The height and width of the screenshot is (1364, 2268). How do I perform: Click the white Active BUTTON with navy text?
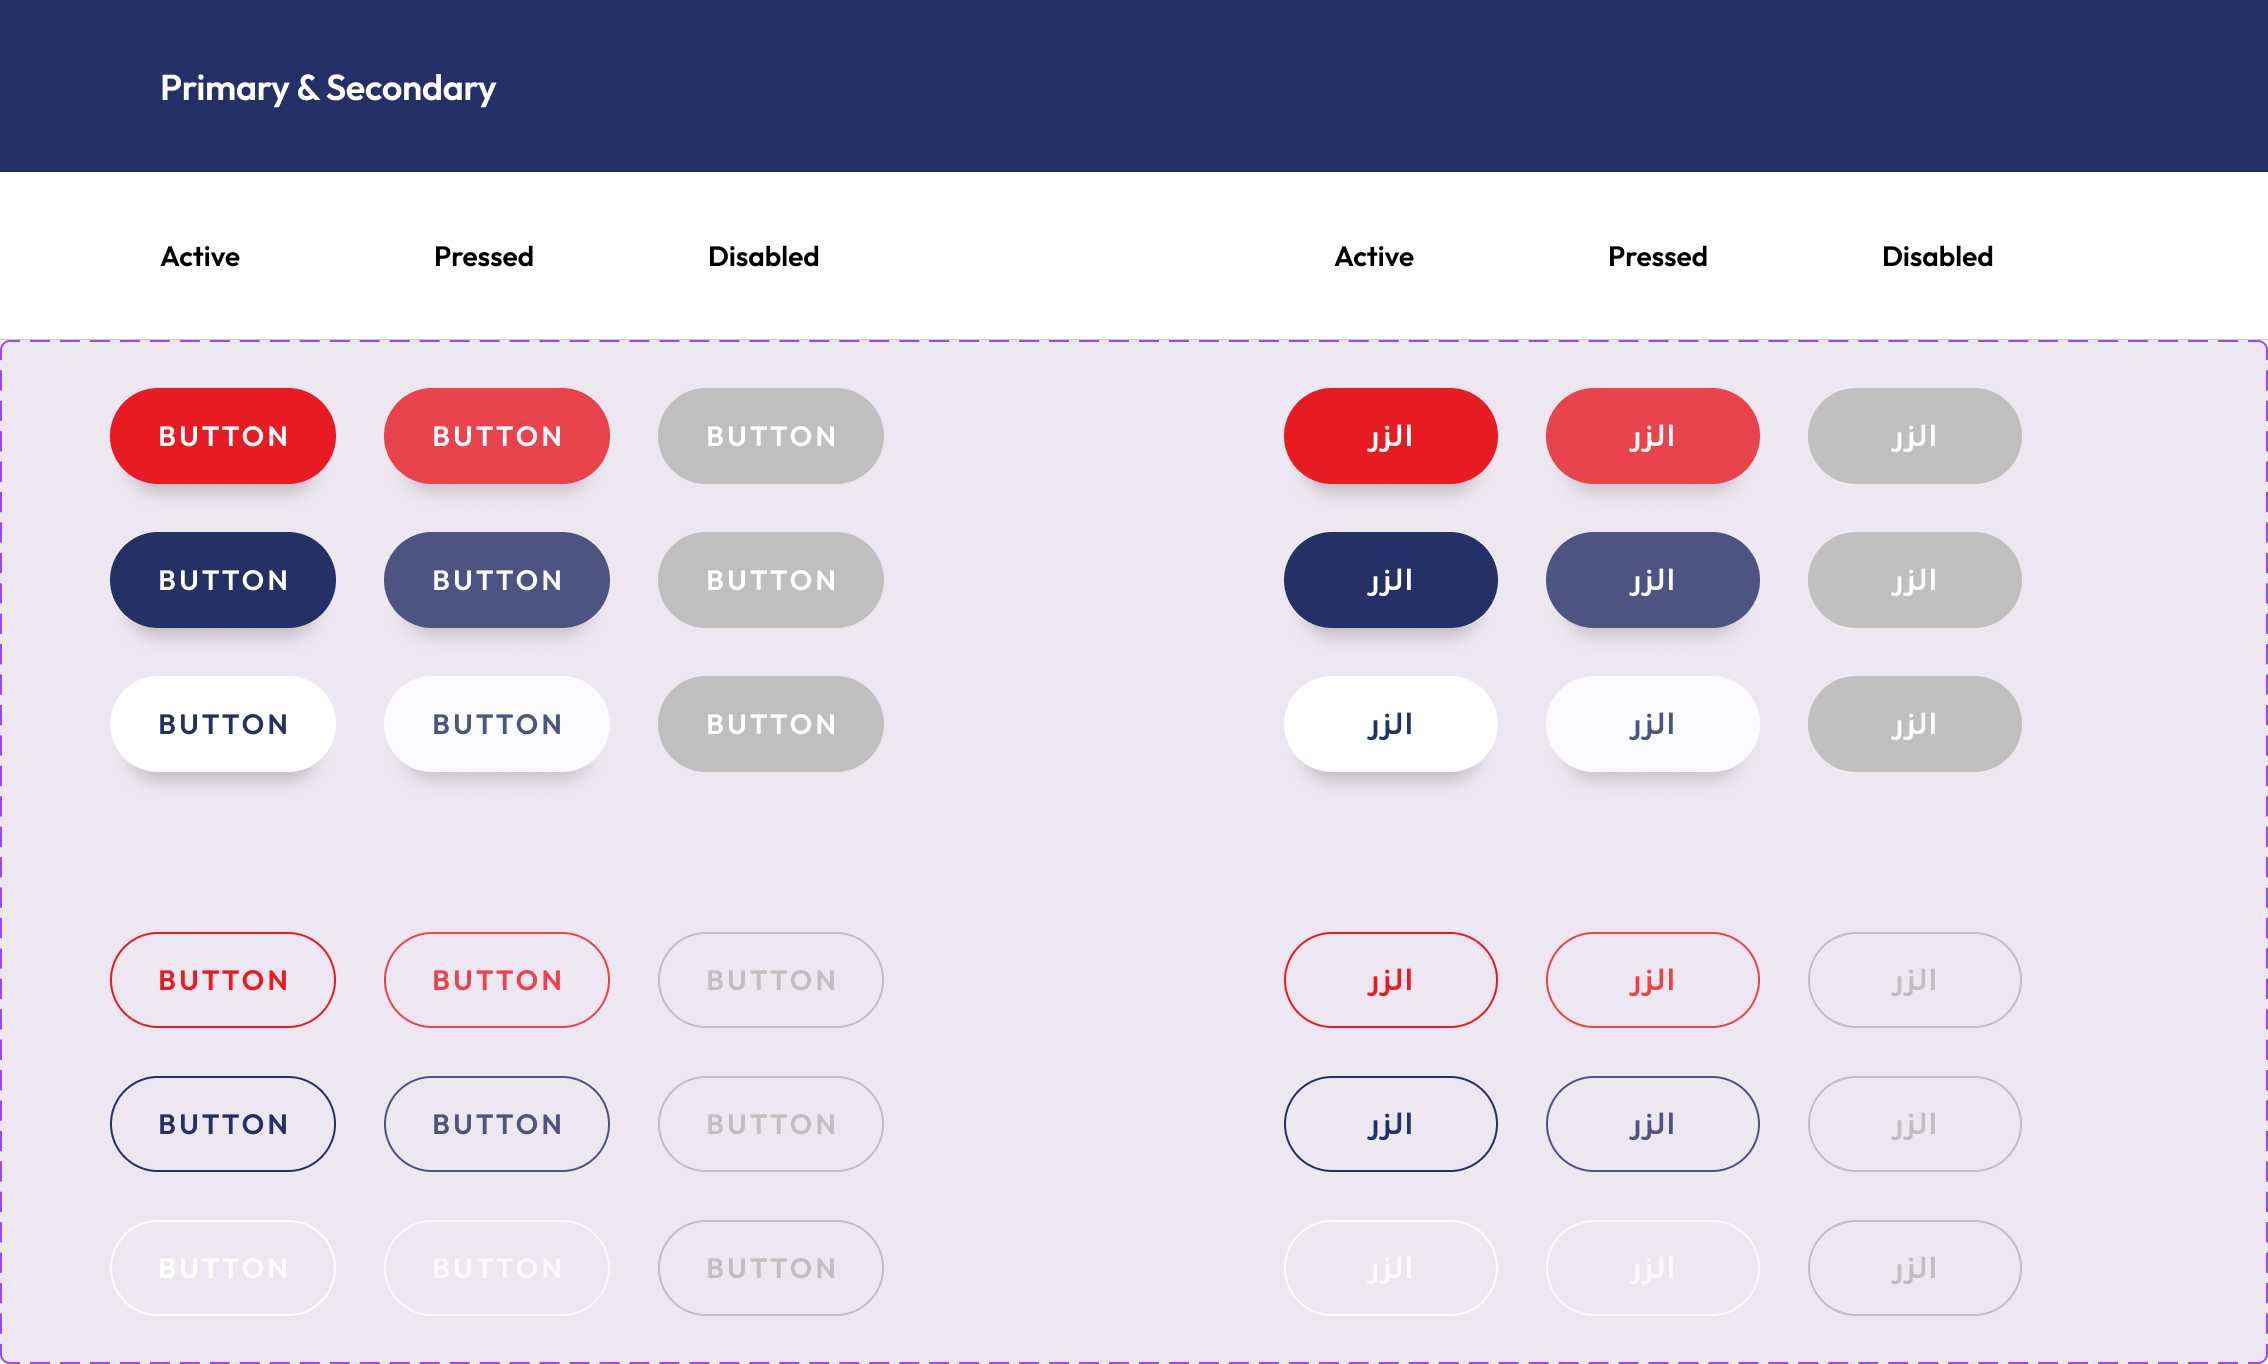222,724
